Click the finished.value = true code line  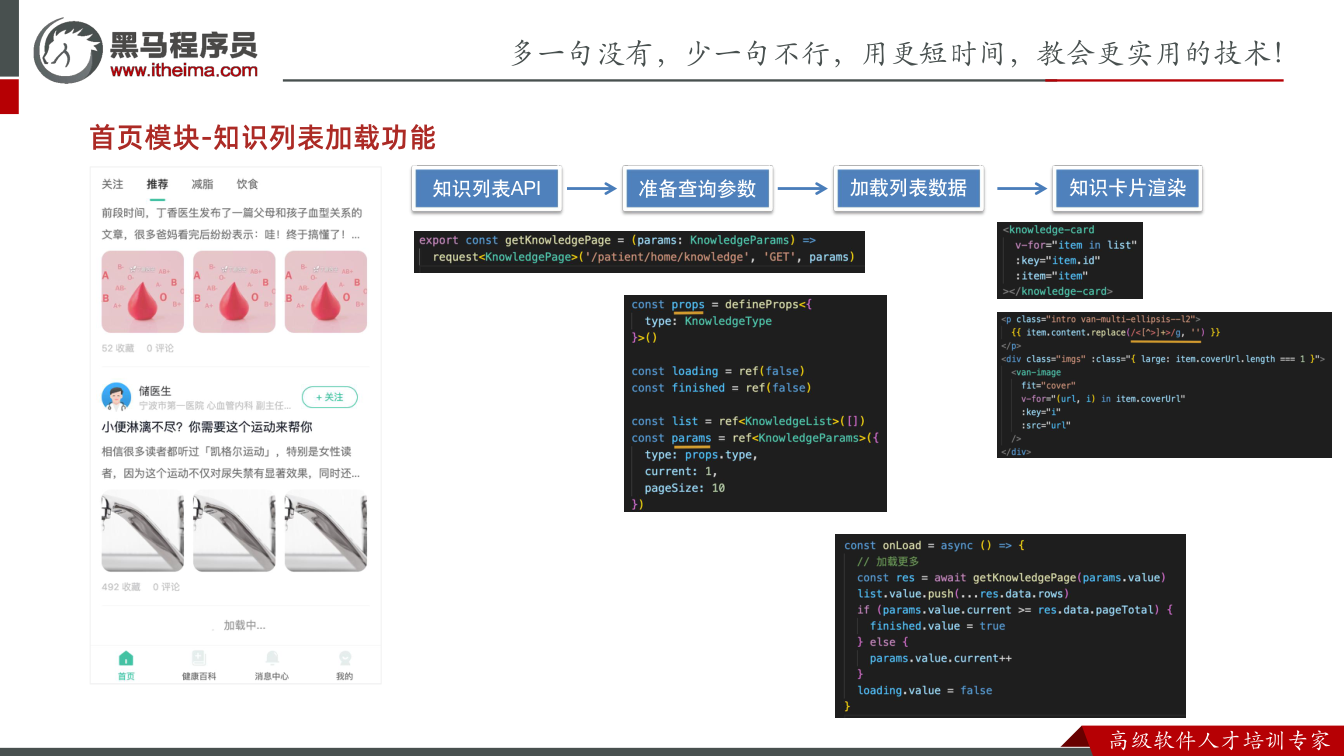coord(937,626)
